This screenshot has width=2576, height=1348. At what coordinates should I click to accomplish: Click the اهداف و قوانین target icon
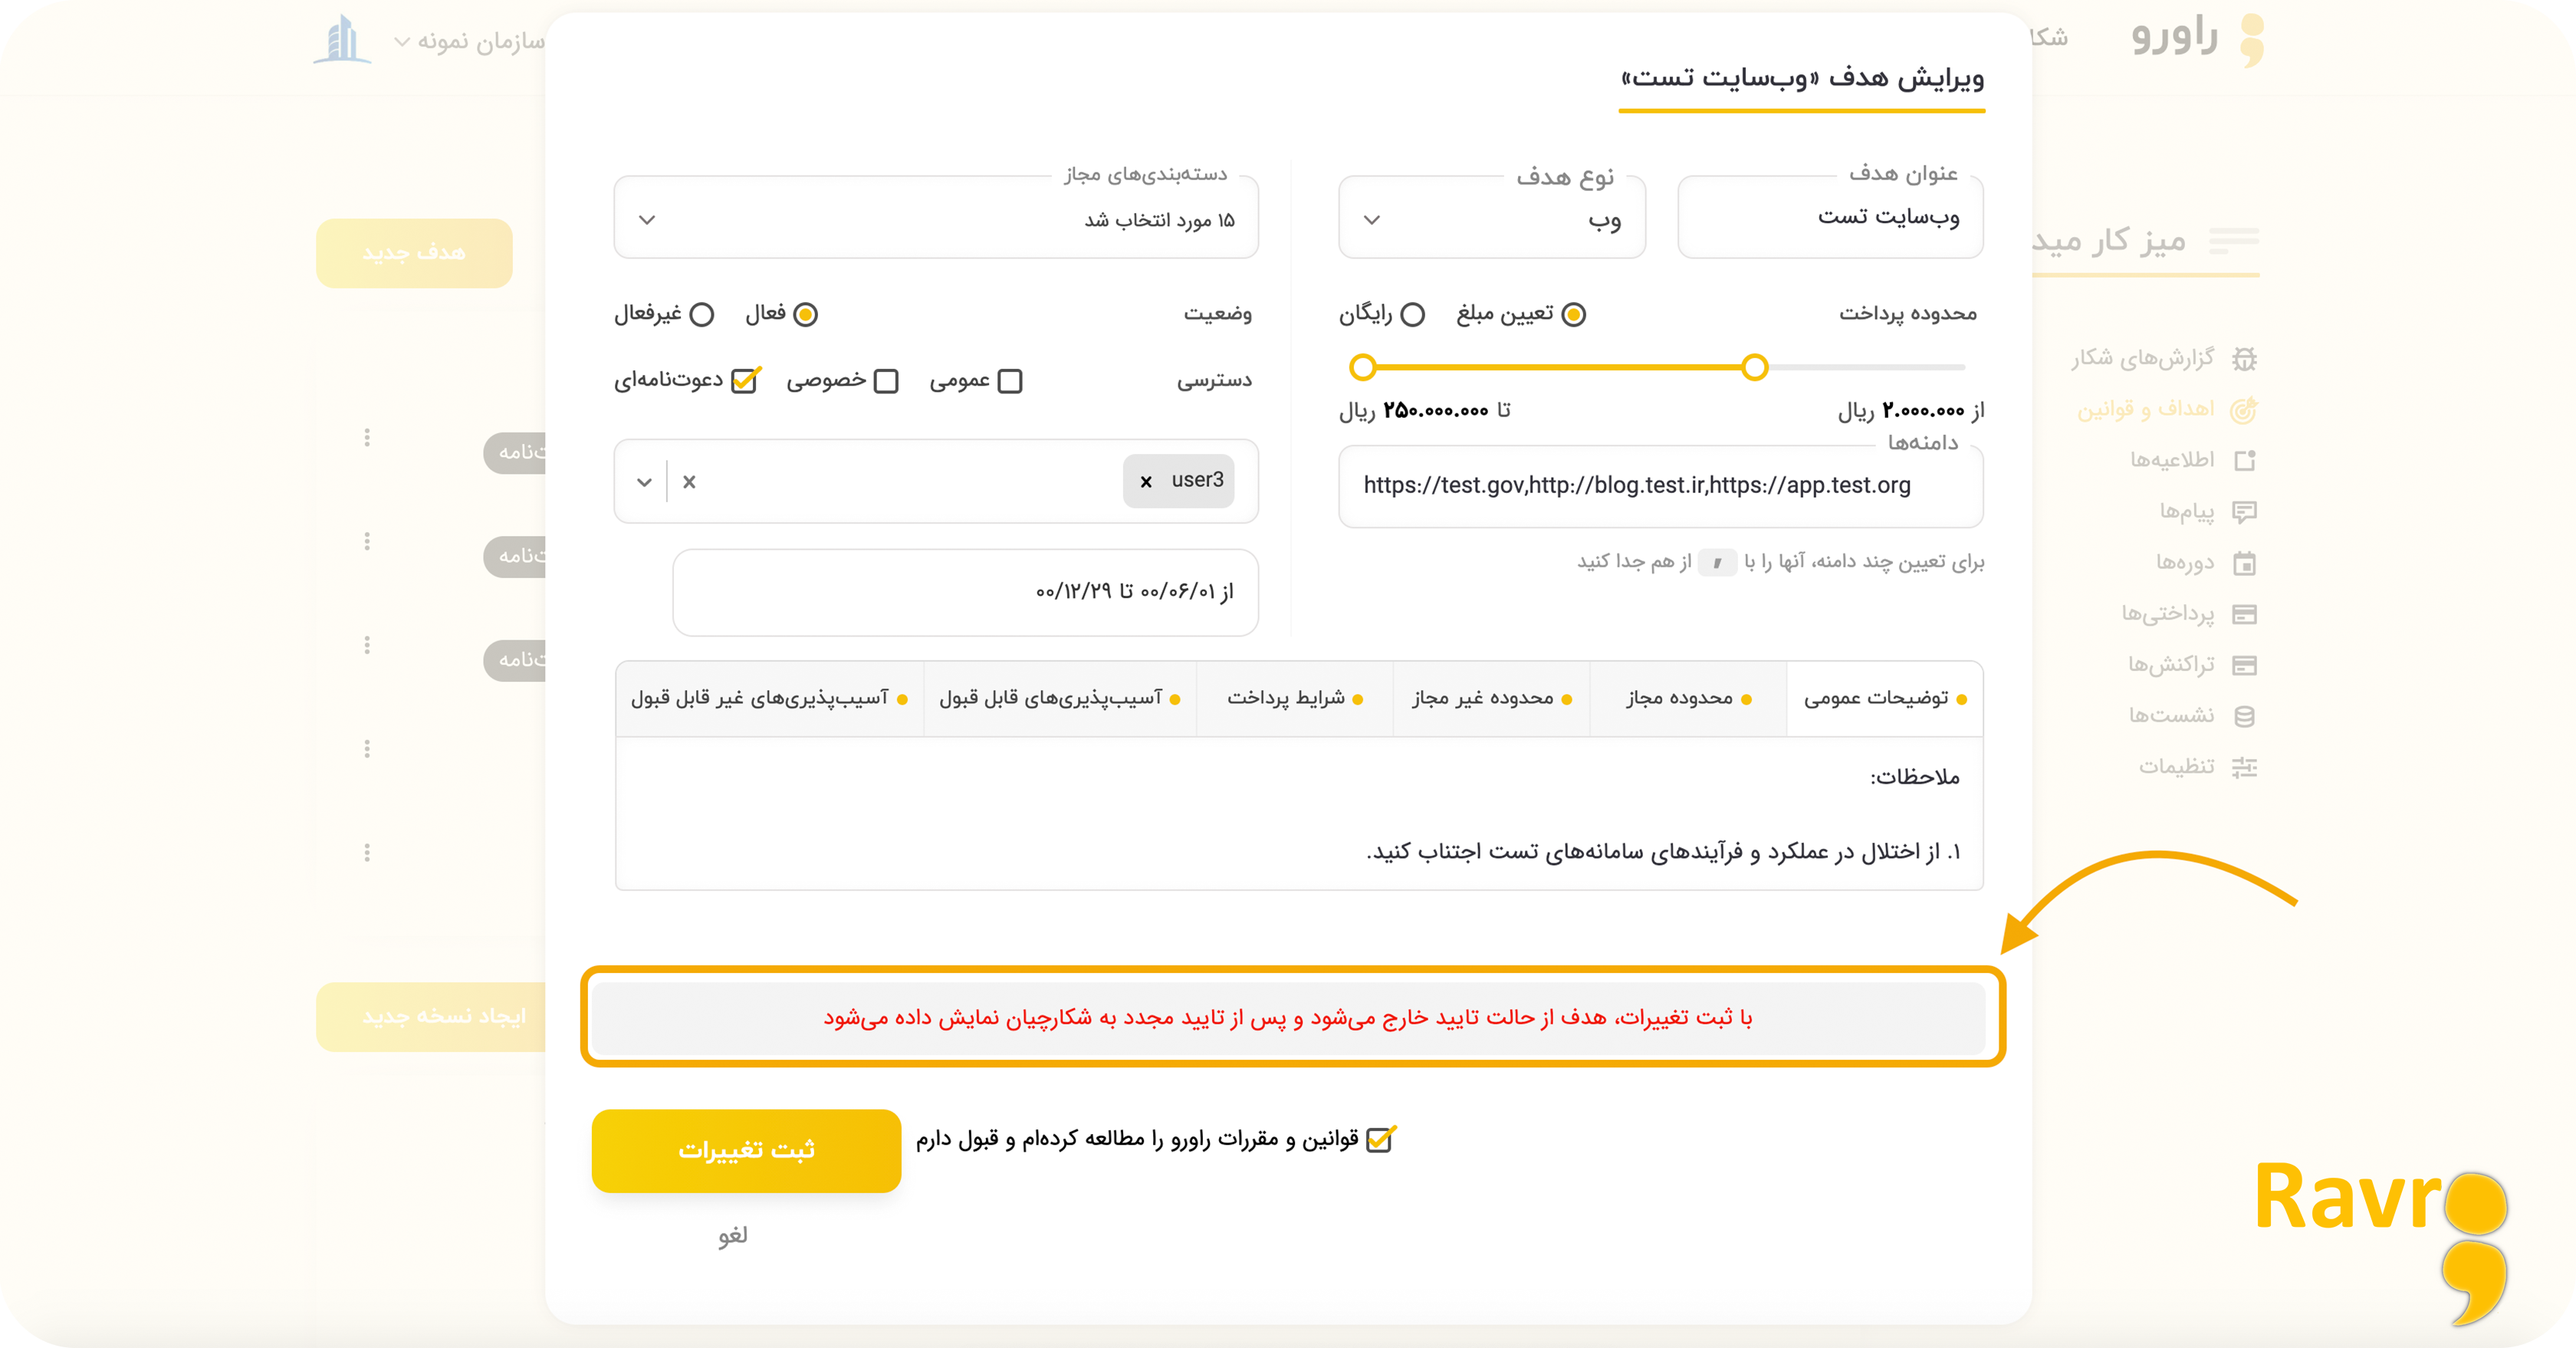coord(2244,409)
